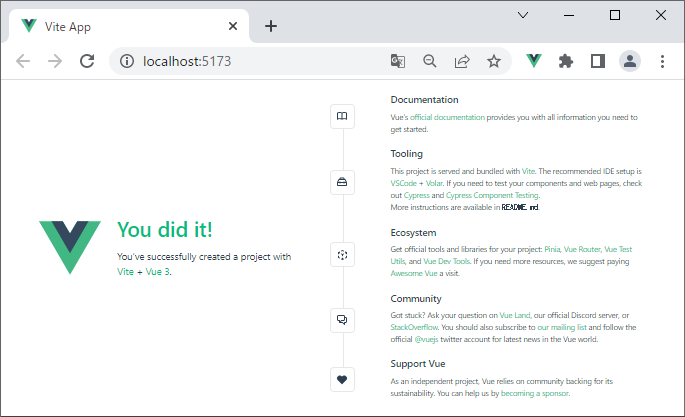Open the becoming a sponsor link
685x417 pixels.
point(535,393)
